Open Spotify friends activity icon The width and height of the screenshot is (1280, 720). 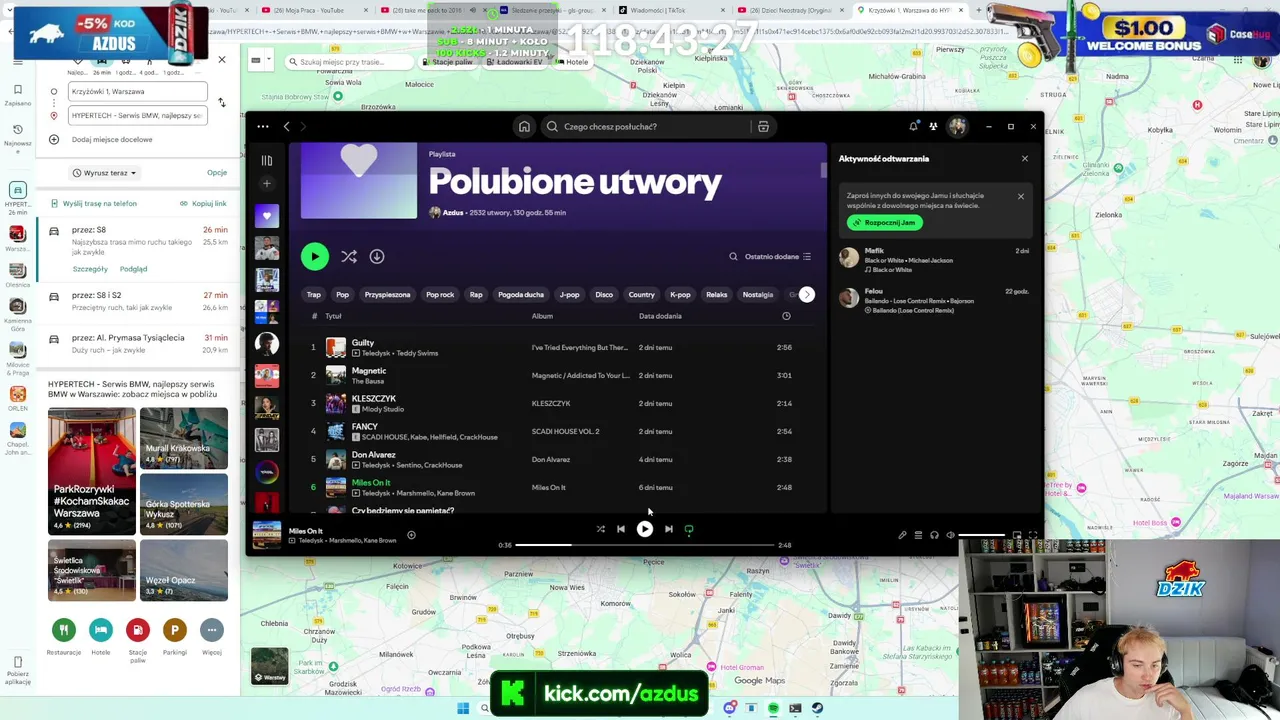933,126
